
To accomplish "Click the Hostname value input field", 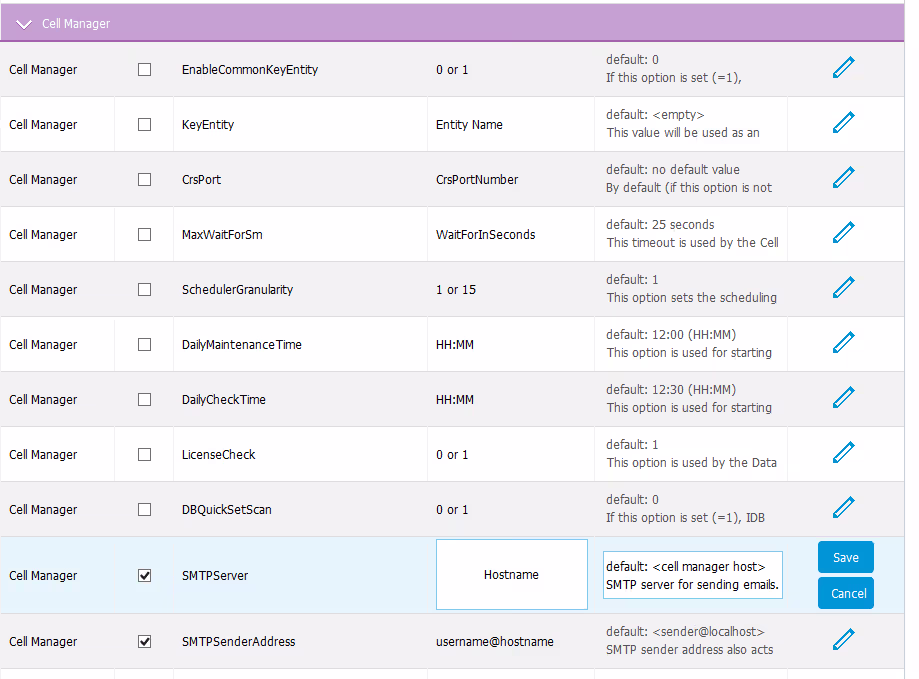I will [511, 575].
